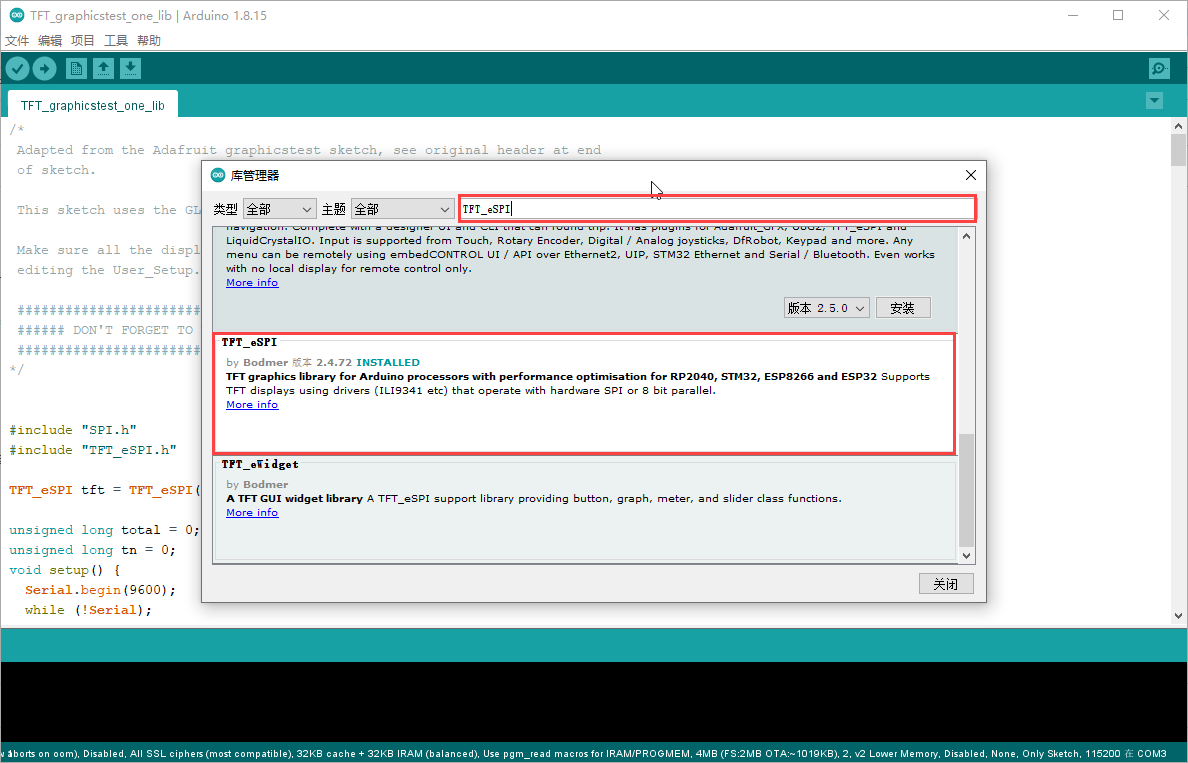Open the 编辑 menu
This screenshot has width=1188, height=763.
tap(50, 41)
